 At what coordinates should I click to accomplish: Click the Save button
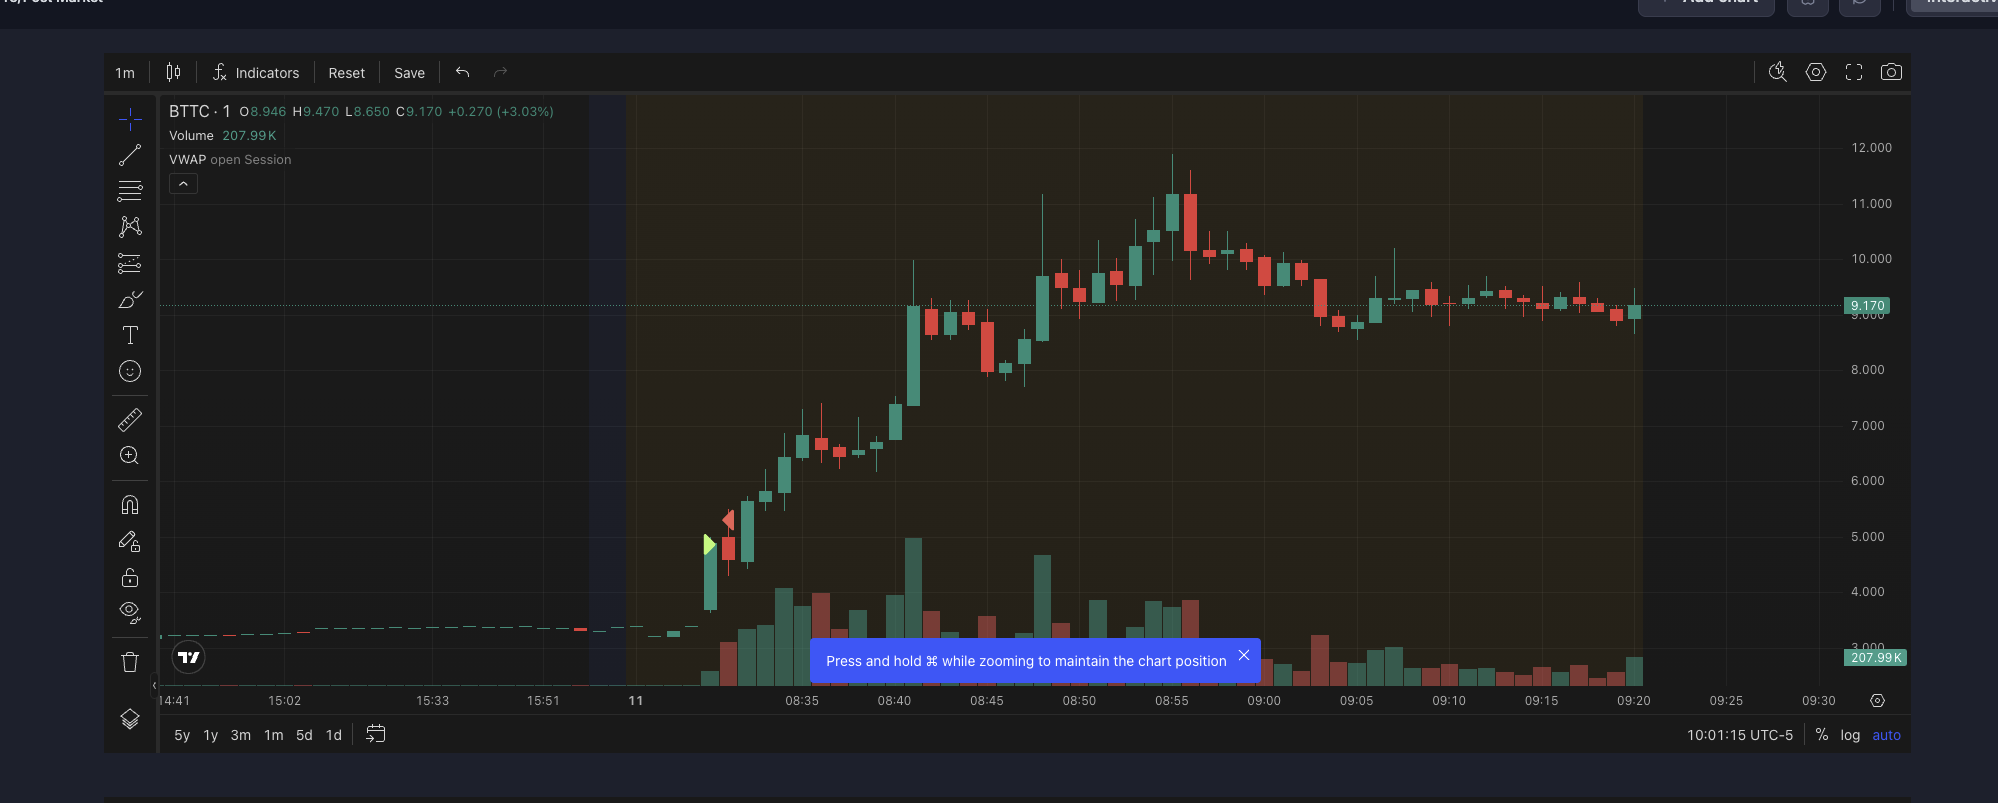(409, 73)
